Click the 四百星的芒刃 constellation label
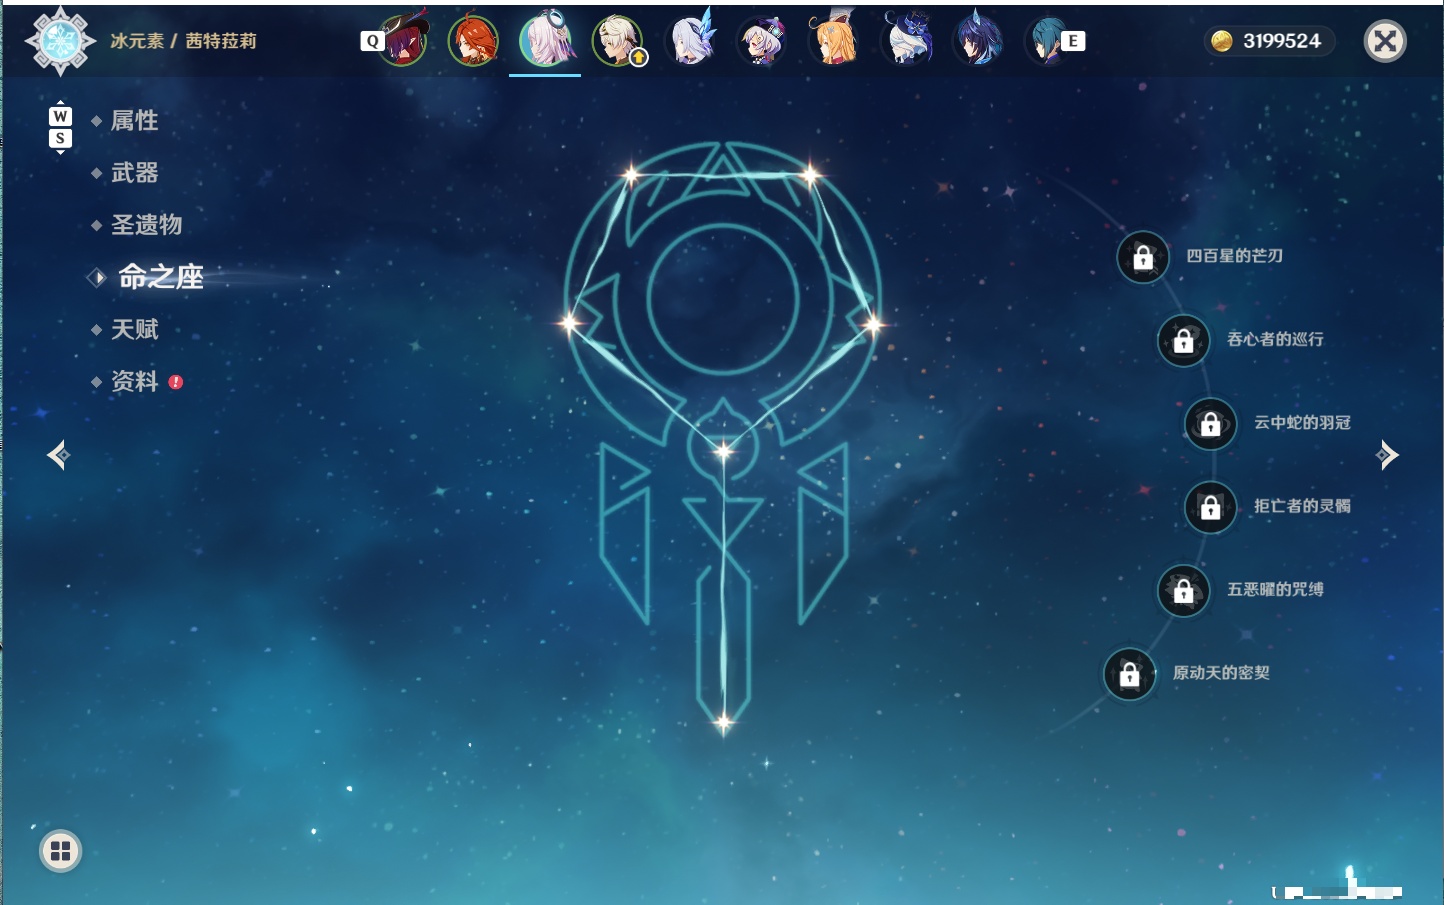 [x=1235, y=256]
